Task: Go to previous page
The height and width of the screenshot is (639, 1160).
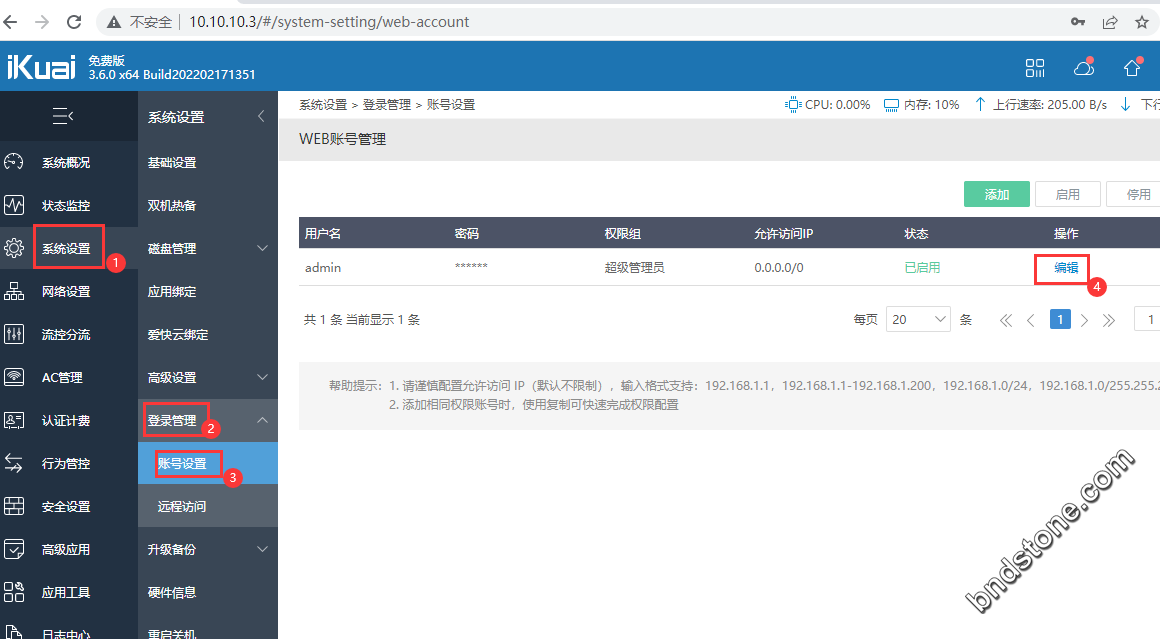Action: pyautogui.click(x=1031, y=320)
